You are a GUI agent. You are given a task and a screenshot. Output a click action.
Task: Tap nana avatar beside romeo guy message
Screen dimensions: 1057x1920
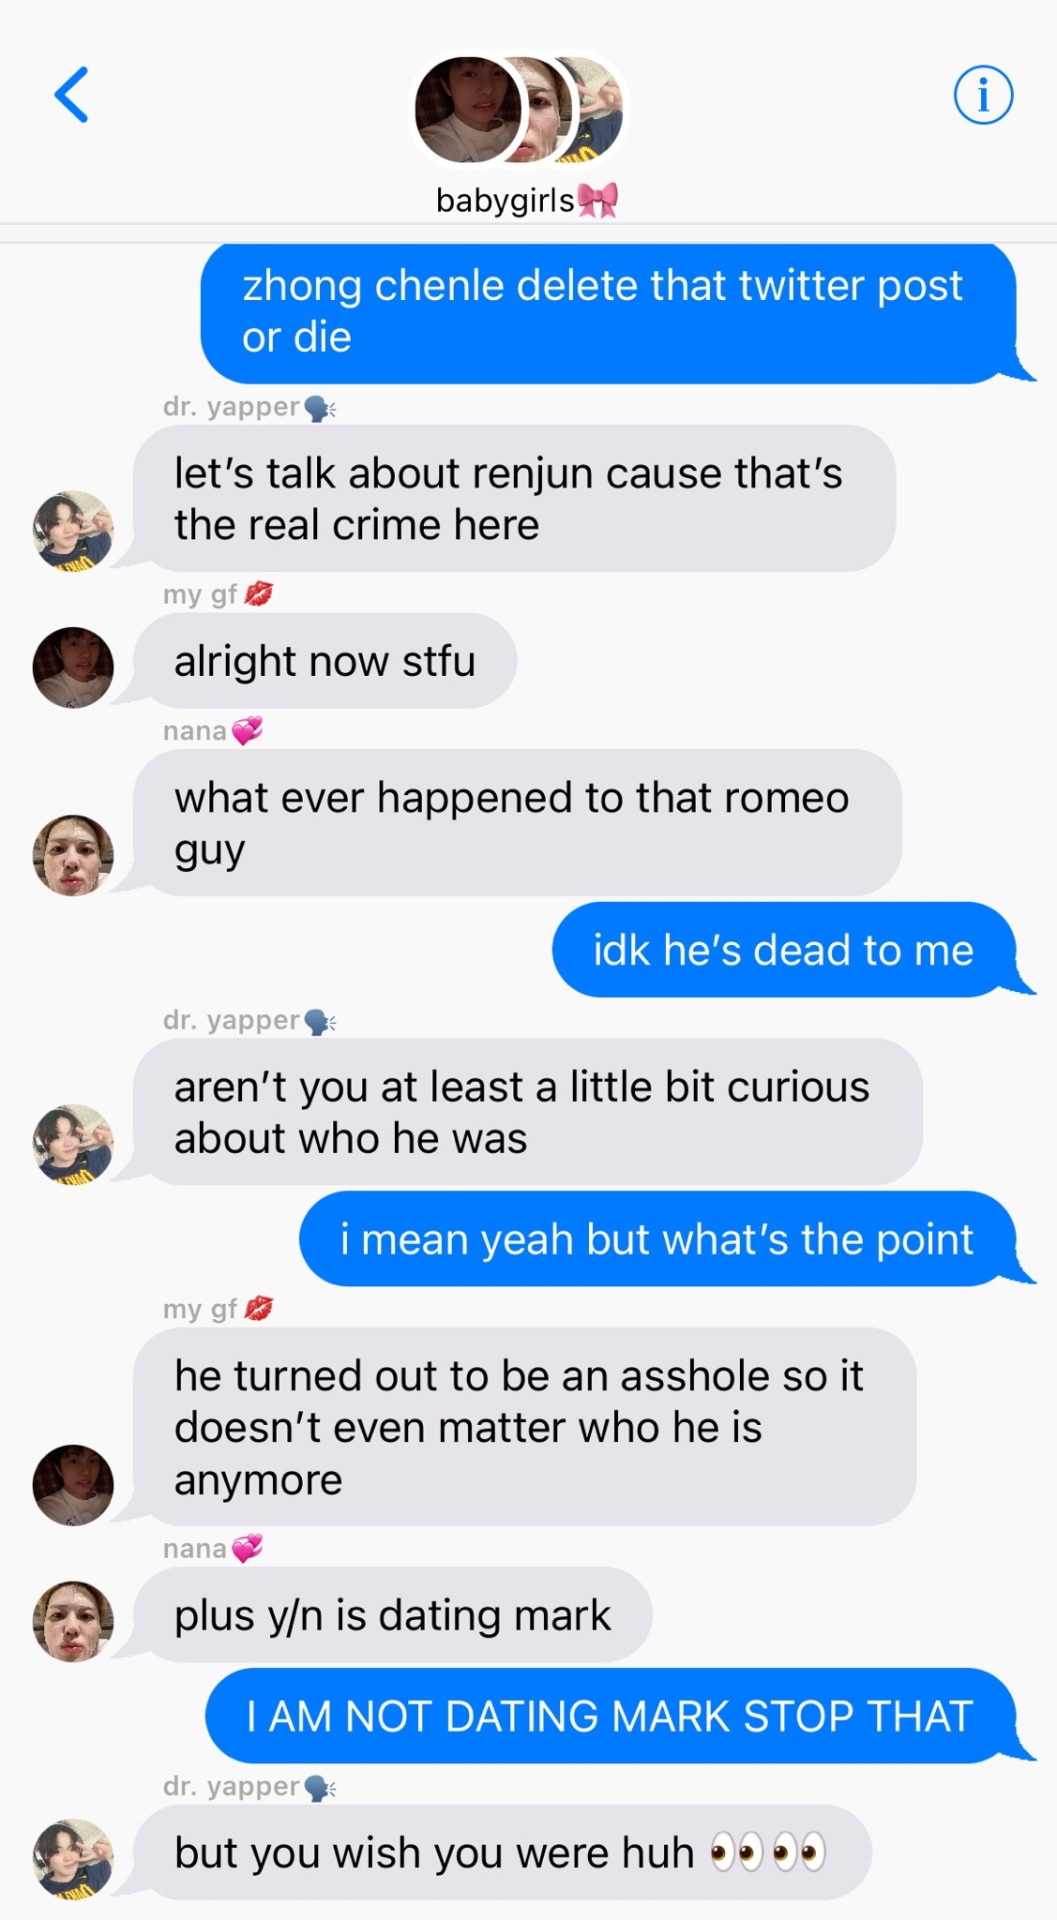[x=73, y=855]
